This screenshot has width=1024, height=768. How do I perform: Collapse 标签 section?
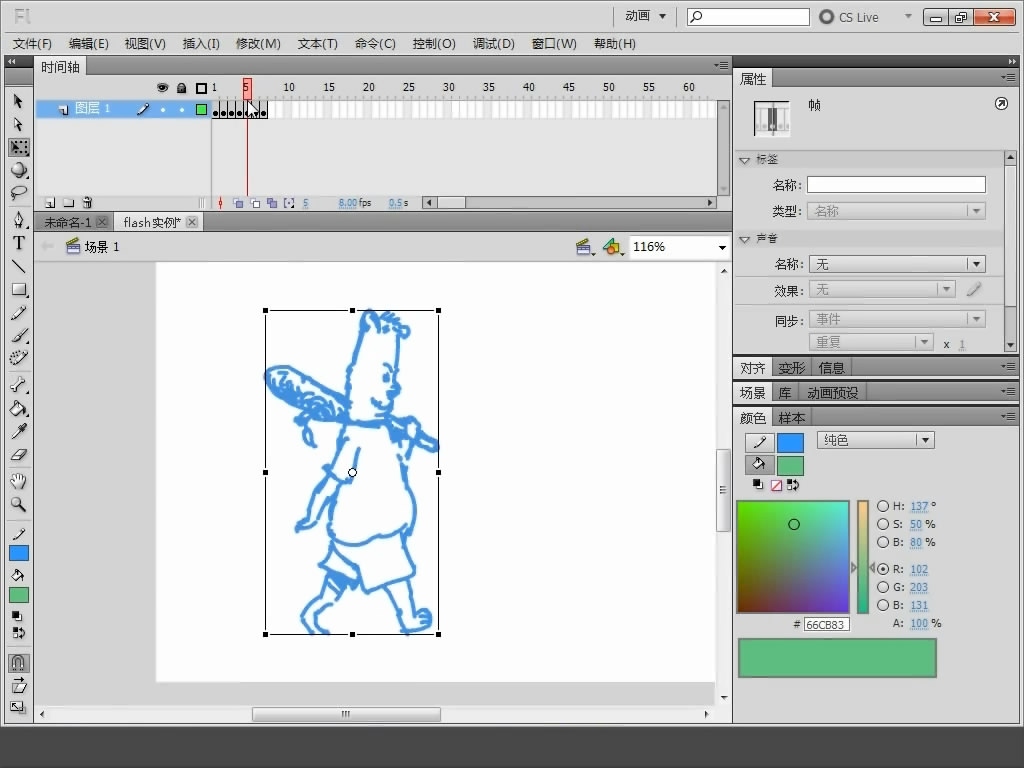[x=744, y=160]
